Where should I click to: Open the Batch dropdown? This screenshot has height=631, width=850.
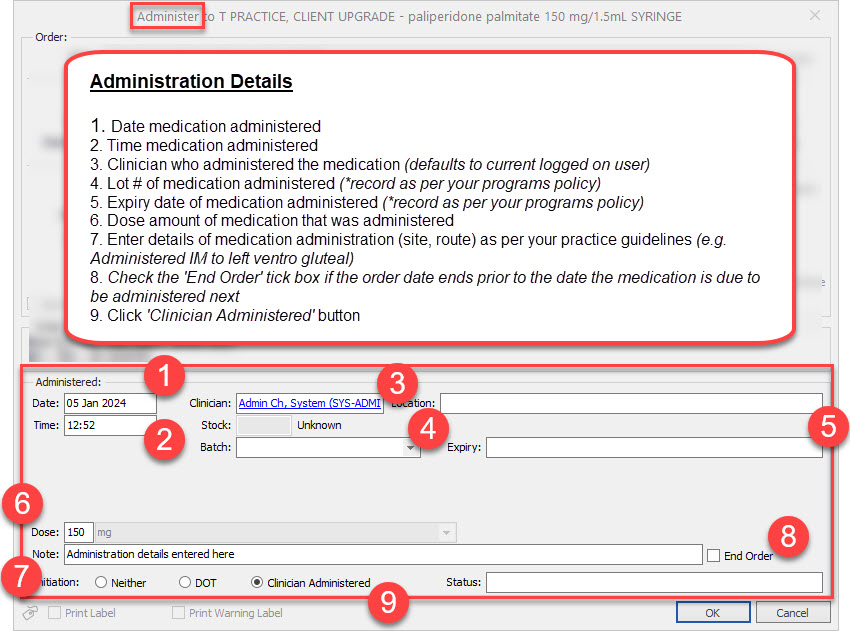point(410,448)
